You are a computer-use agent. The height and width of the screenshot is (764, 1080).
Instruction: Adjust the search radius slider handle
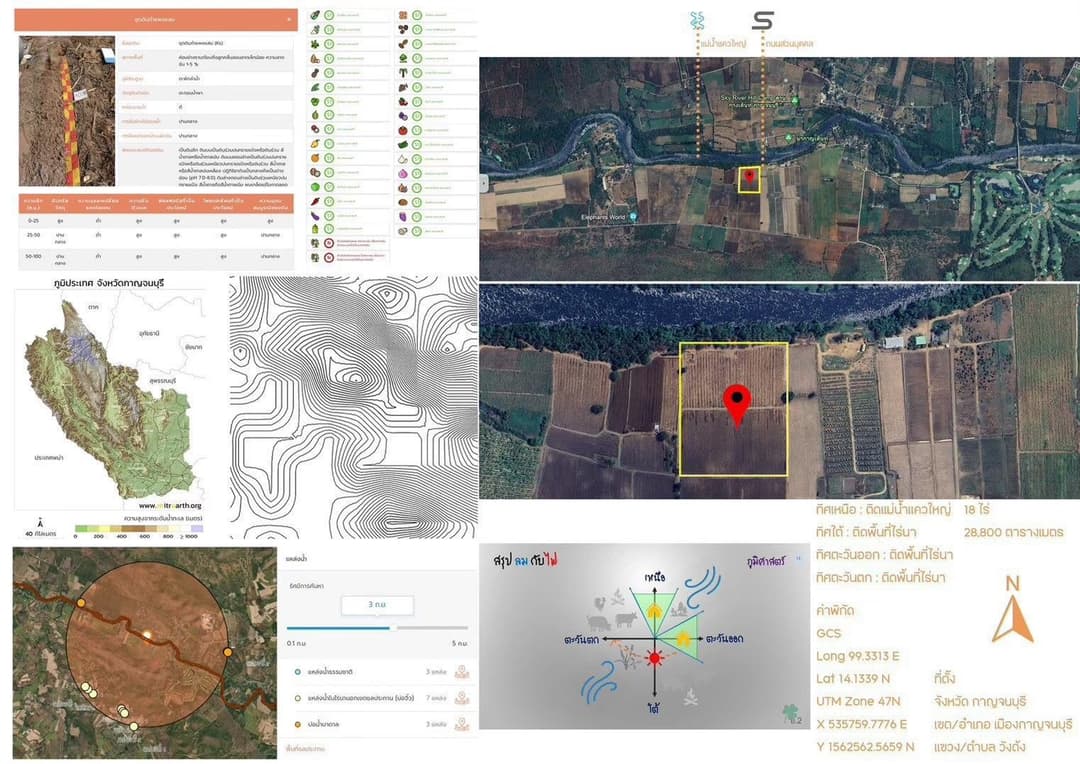click(x=392, y=628)
